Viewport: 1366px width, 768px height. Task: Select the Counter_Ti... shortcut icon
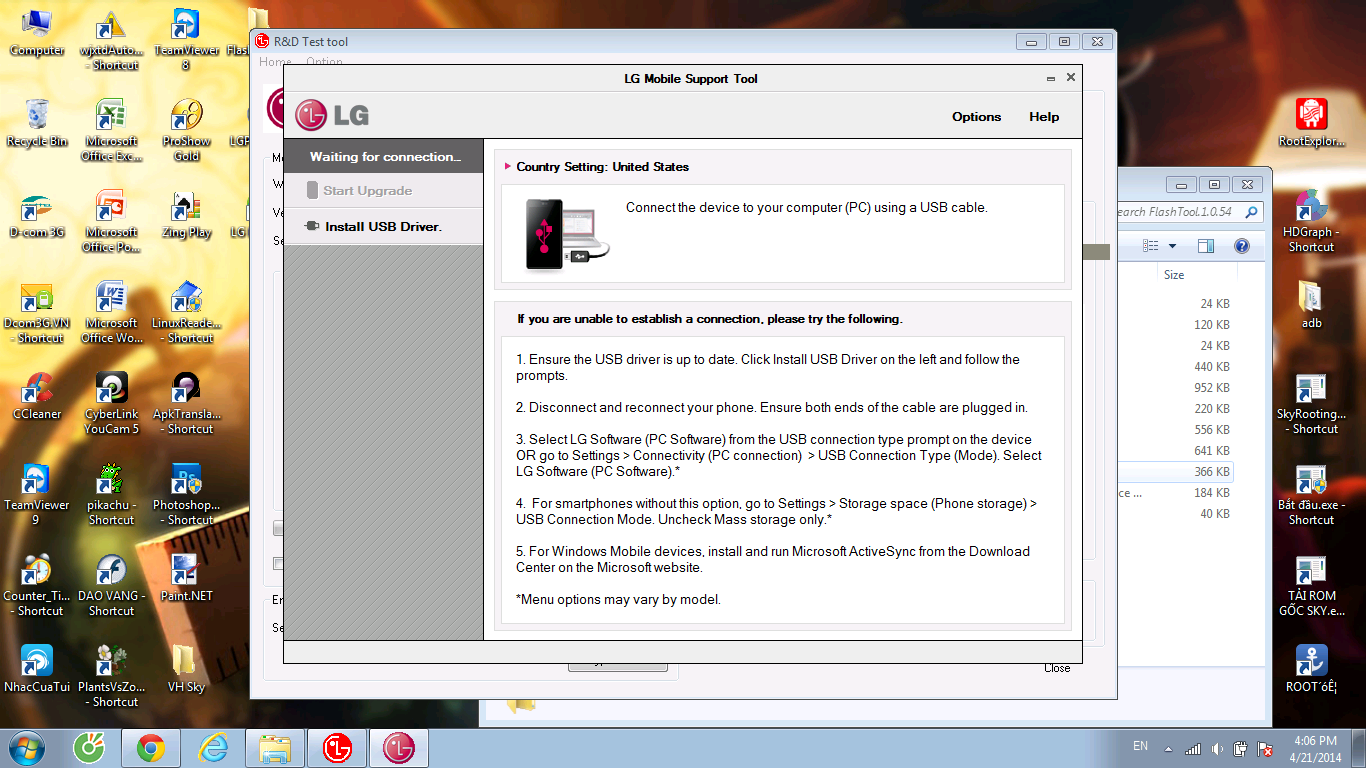(x=37, y=585)
